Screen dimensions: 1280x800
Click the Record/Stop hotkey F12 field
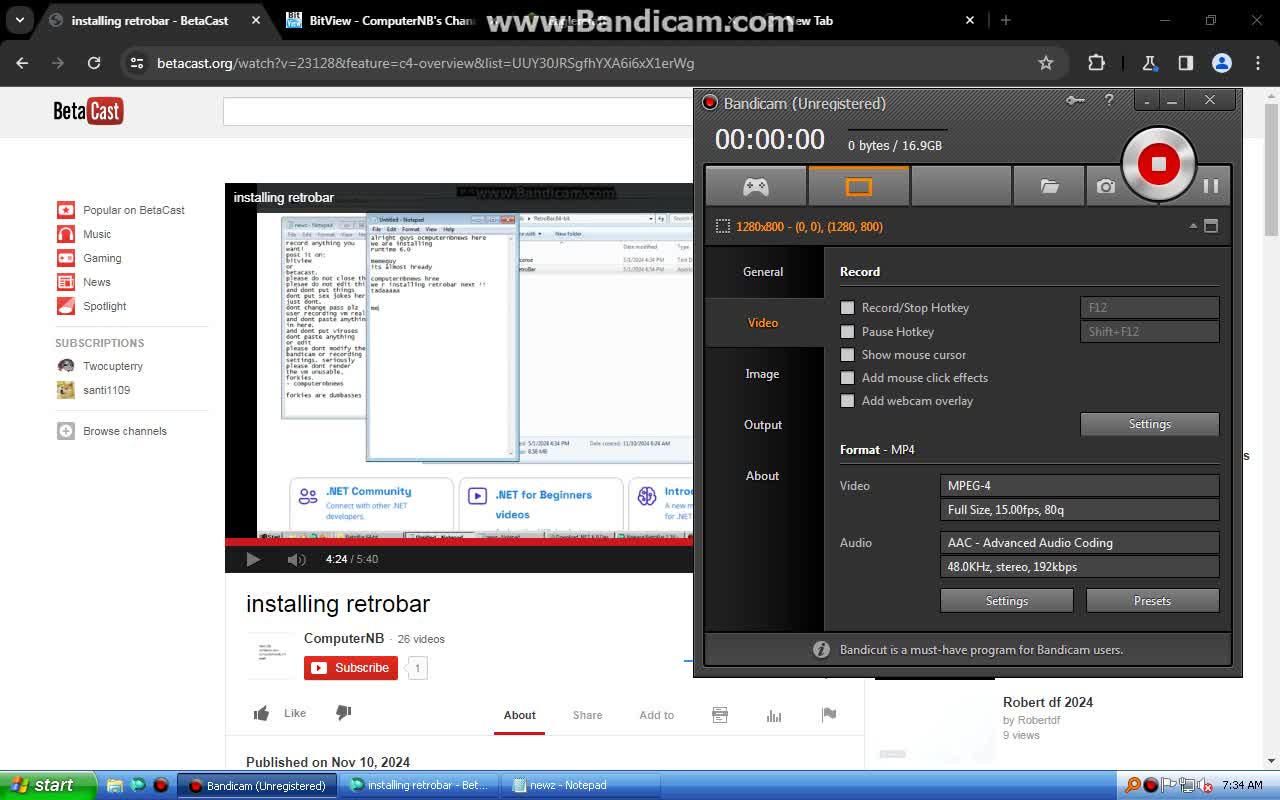coord(1150,308)
